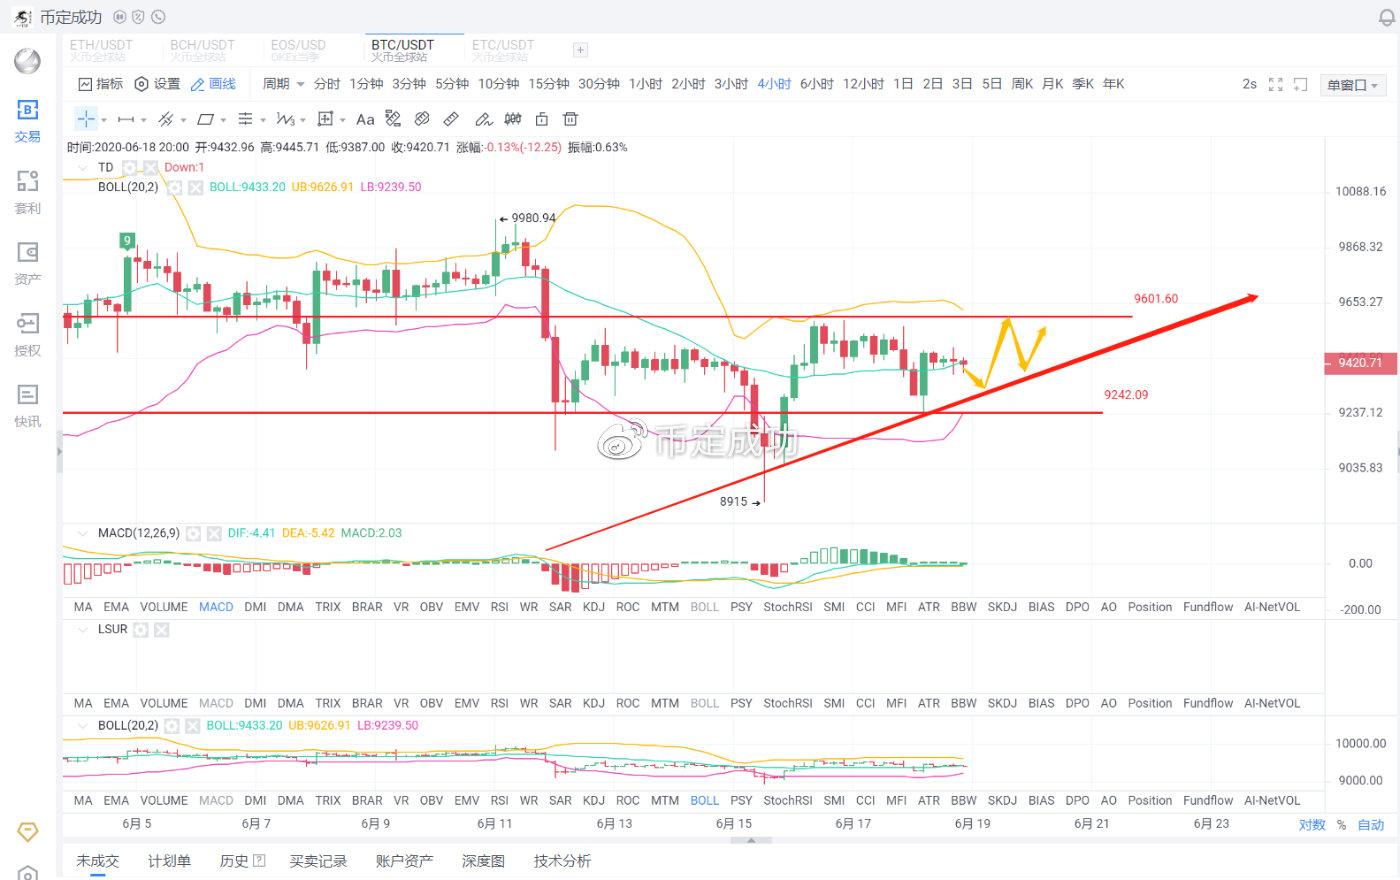Remove the LSUR indicator with X

click(x=161, y=629)
